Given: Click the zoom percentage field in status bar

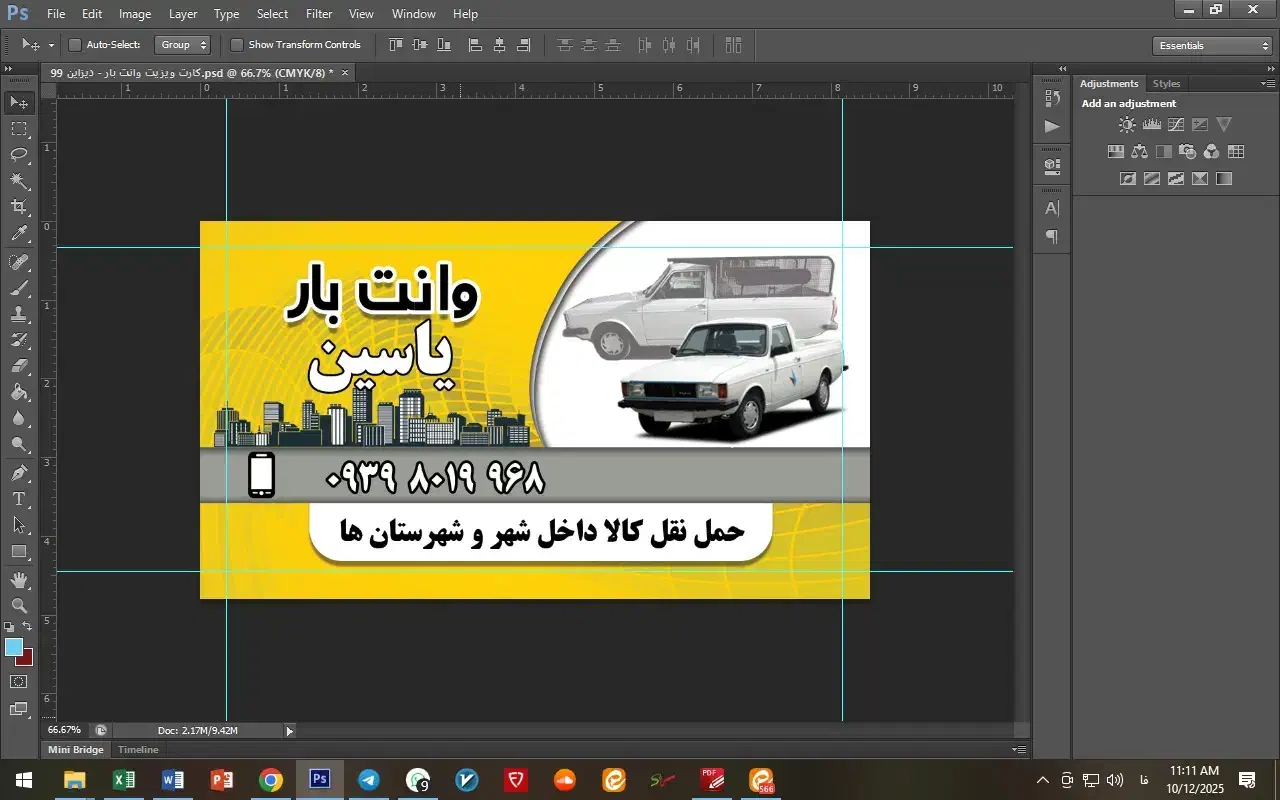Looking at the screenshot, I should coord(63,730).
